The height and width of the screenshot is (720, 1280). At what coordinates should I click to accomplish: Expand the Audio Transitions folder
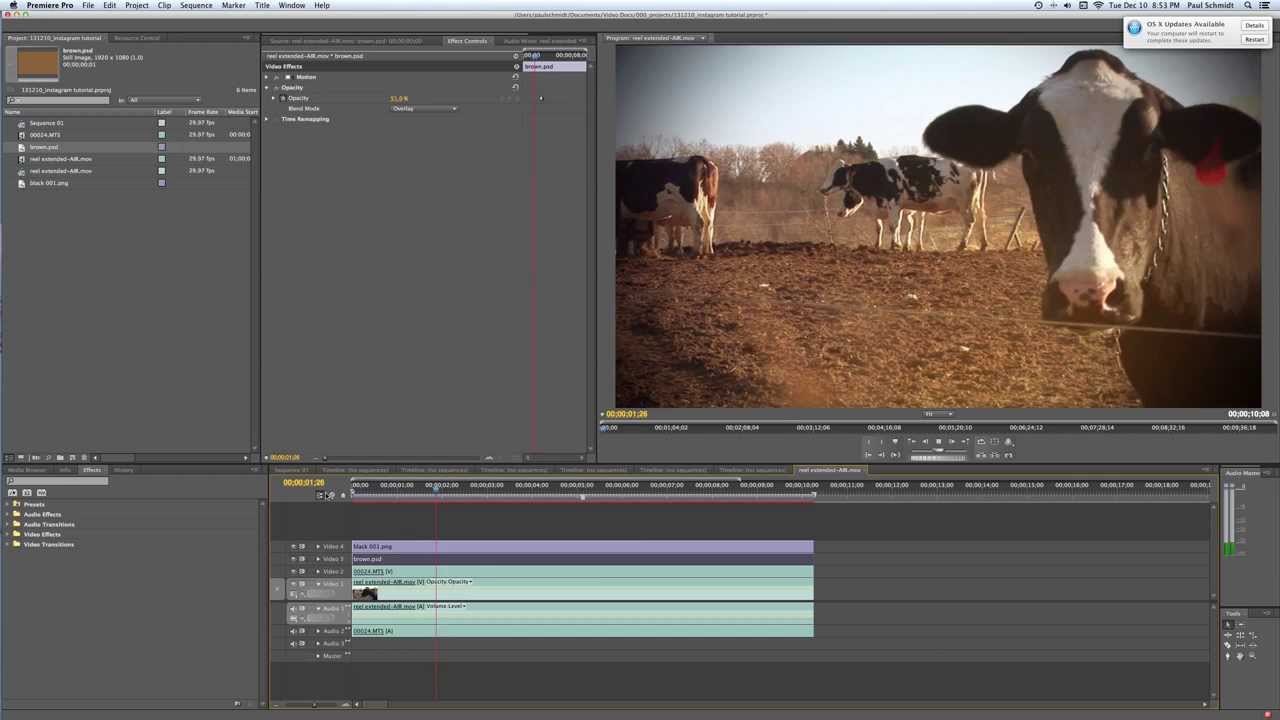coord(8,524)
